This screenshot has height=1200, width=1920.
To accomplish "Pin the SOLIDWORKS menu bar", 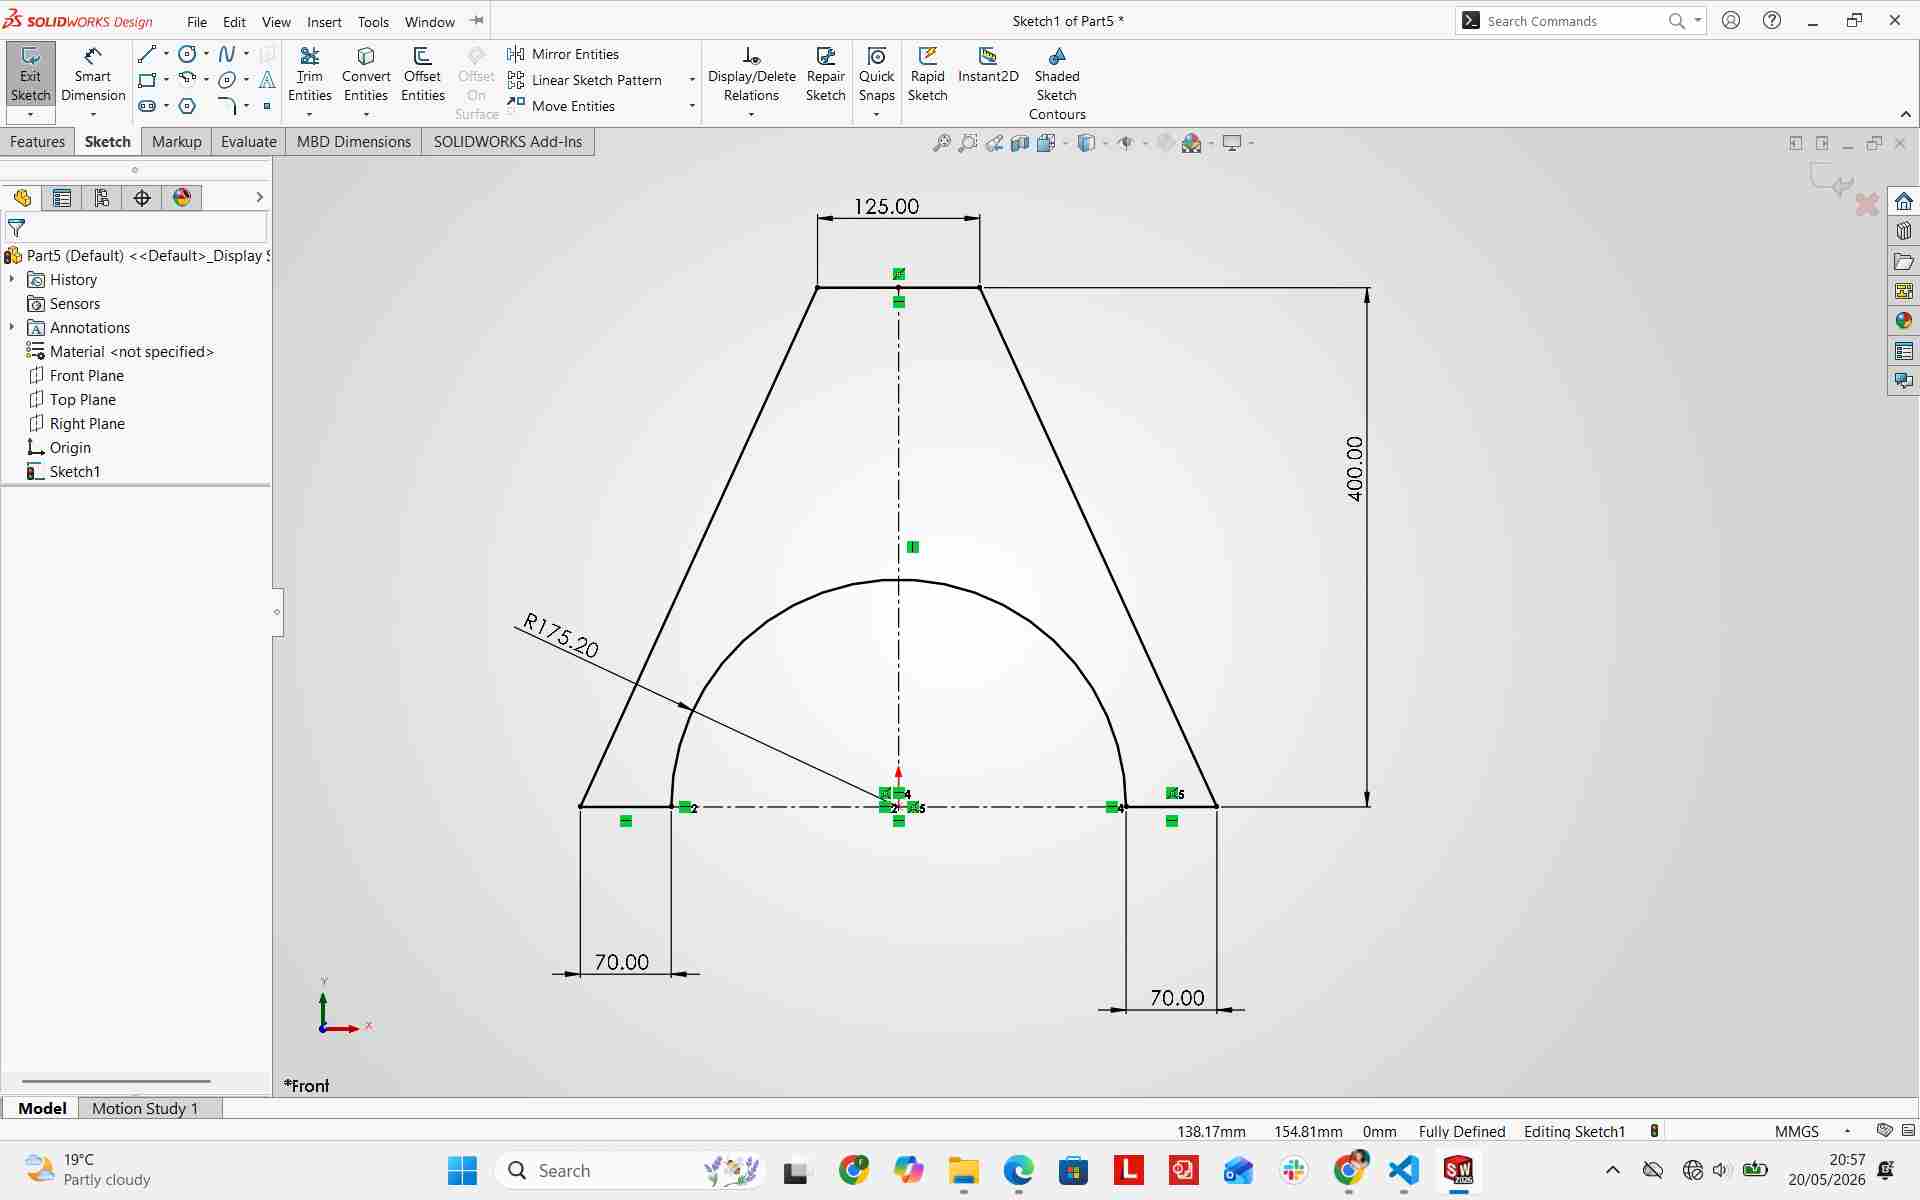I will click(477, 20).
